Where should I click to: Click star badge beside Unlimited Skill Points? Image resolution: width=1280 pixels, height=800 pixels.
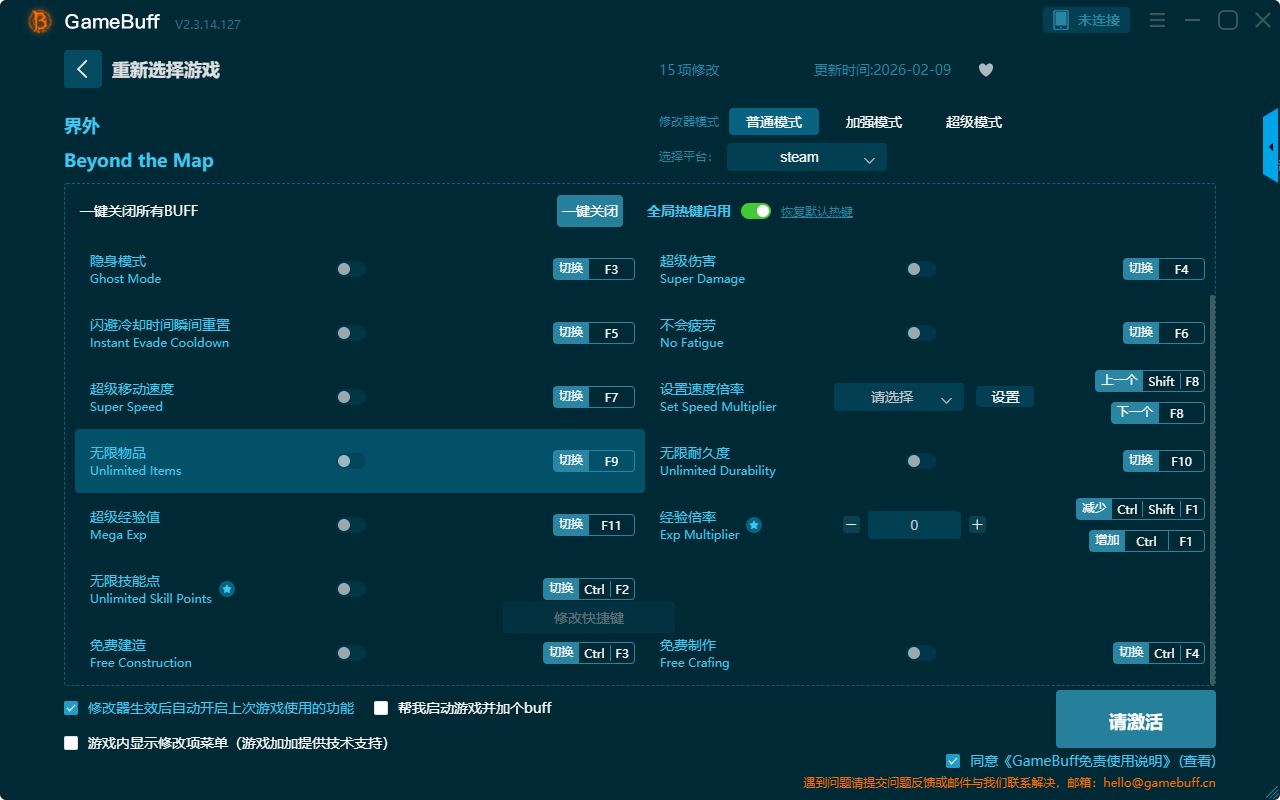click(227, 589)
